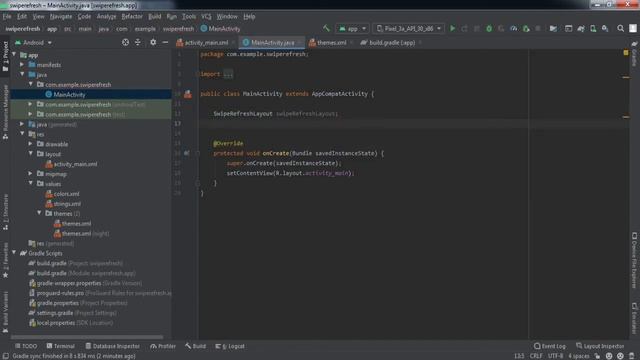Close the MainActivity.java editor tab
This screenshot has height=360, width=640.
299,42
